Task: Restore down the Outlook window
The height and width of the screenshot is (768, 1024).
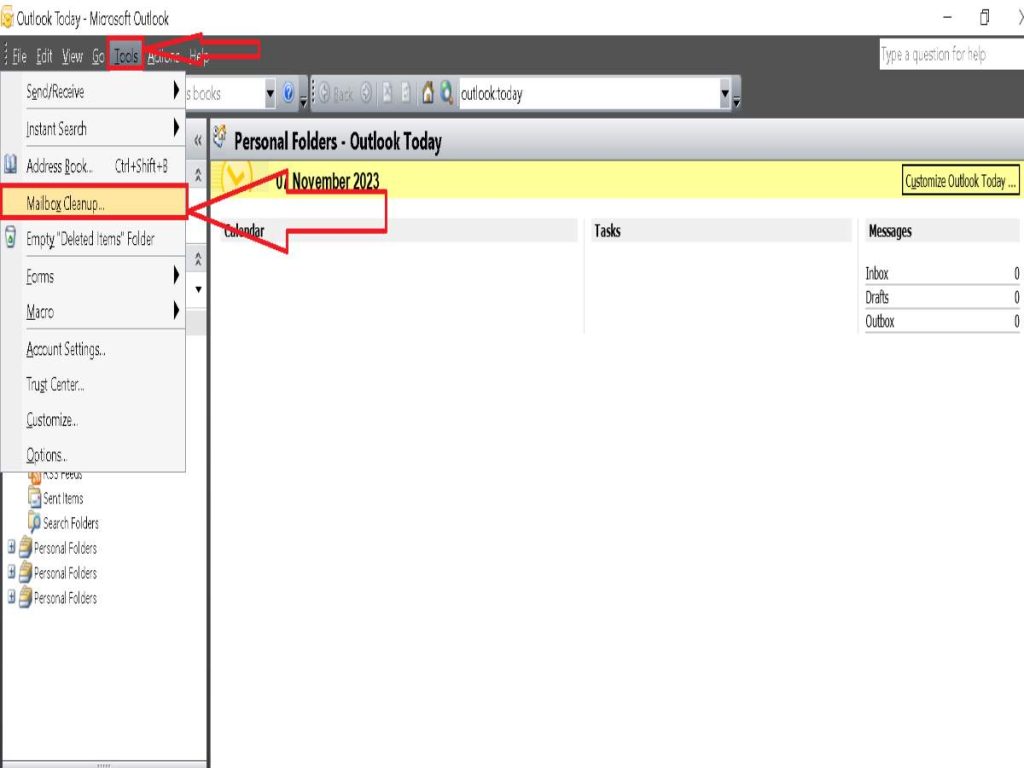Action: click(984, 18)
